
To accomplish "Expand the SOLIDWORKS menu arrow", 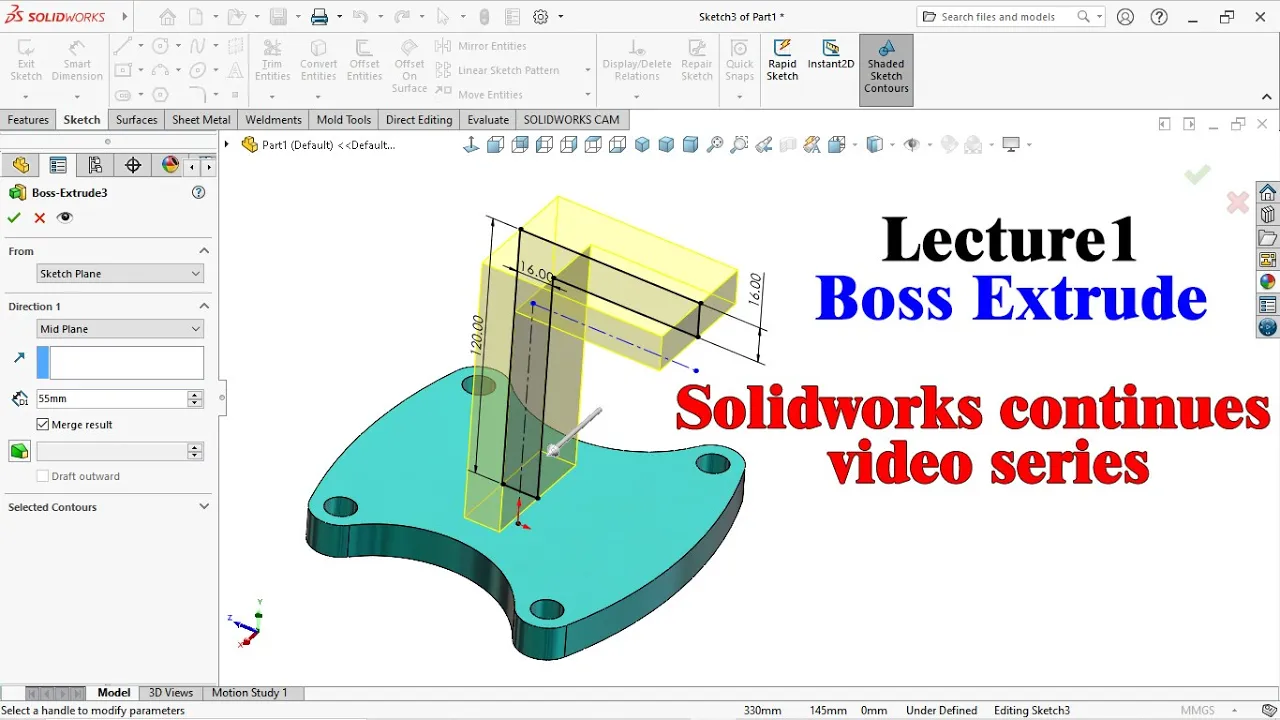I will (x=124, y=16).
